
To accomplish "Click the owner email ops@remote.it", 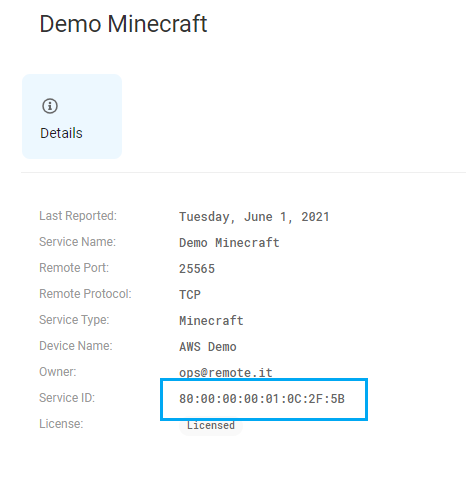I will (x=226, y=373).
